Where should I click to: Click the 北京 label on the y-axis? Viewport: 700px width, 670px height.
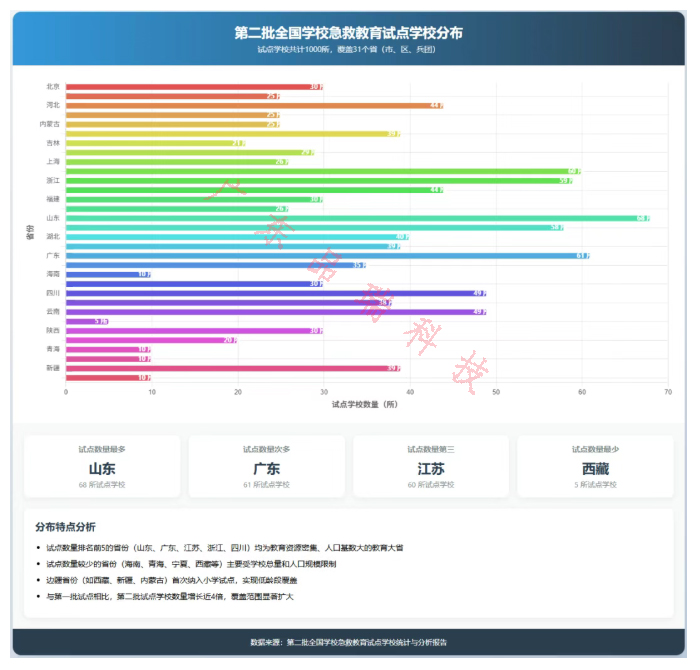point(52,87)
